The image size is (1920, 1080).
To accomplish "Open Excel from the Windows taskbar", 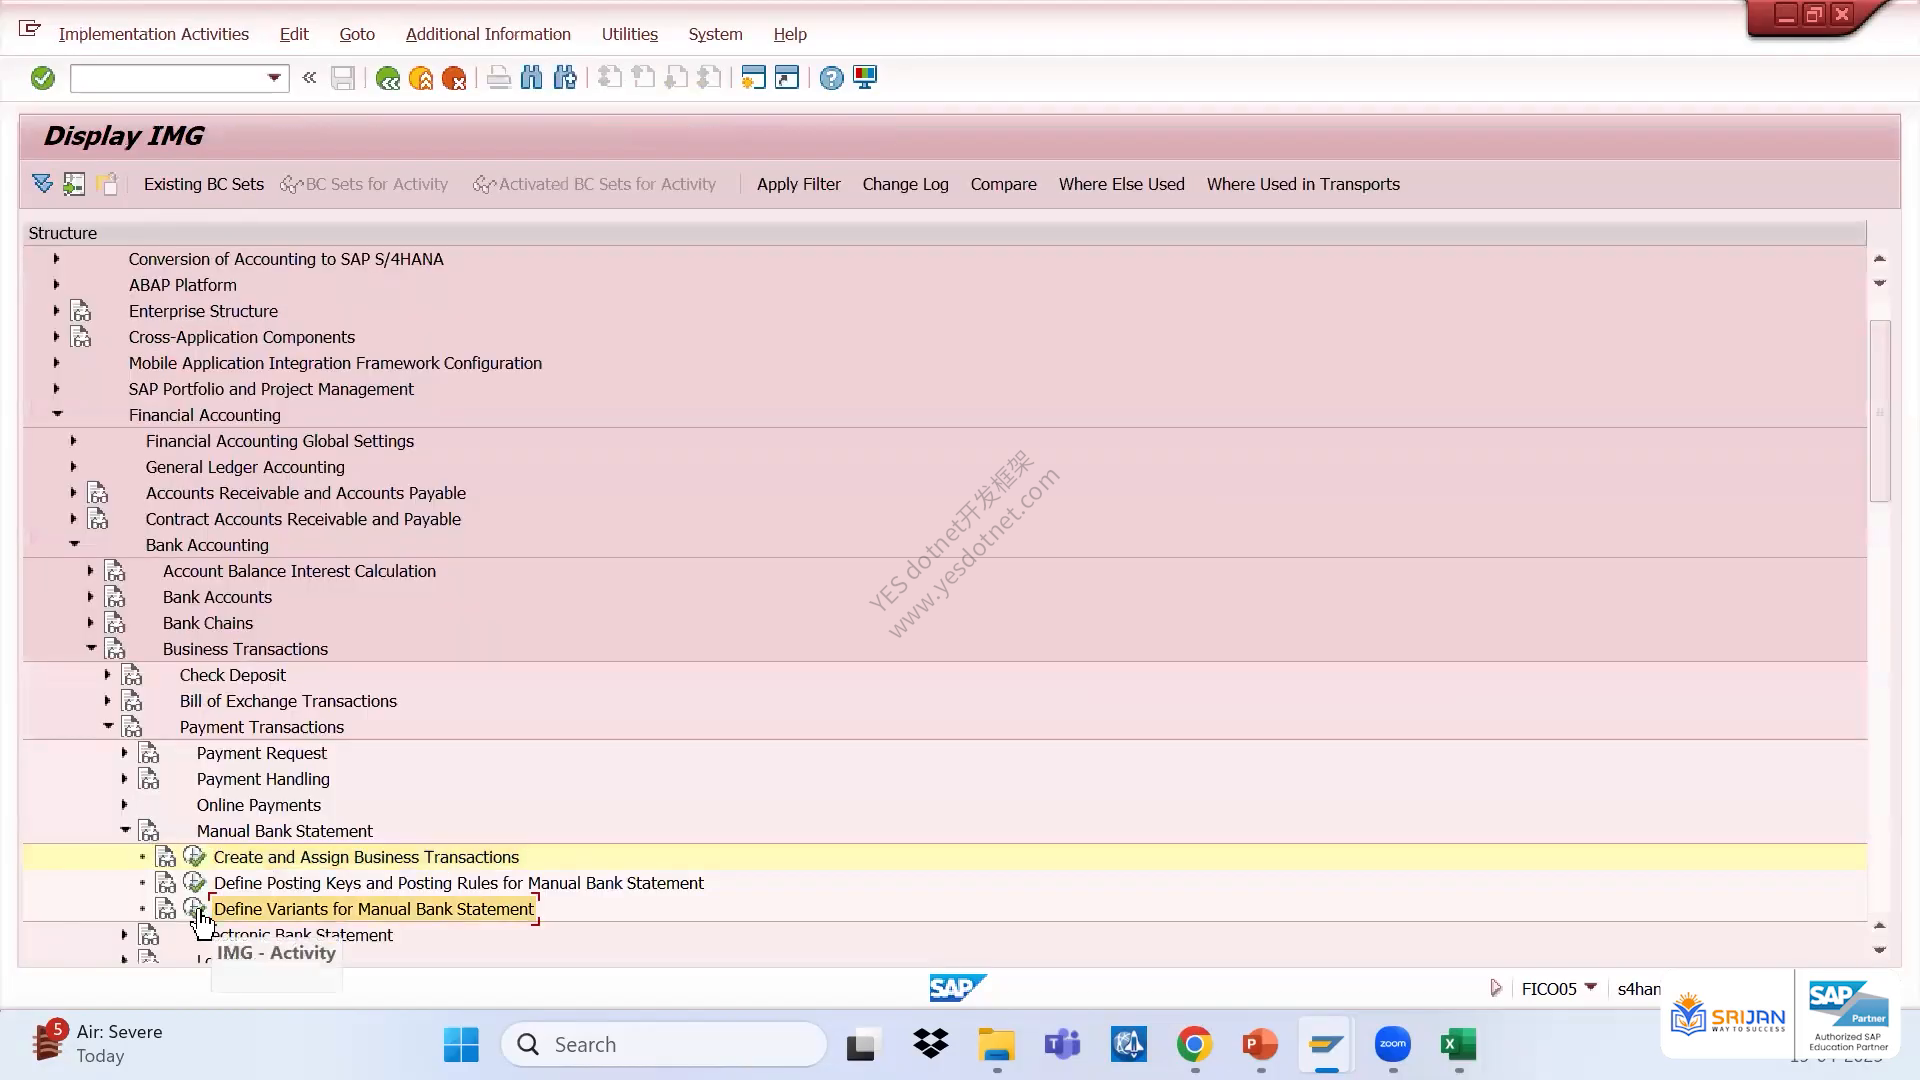I will point(1458,1045).
